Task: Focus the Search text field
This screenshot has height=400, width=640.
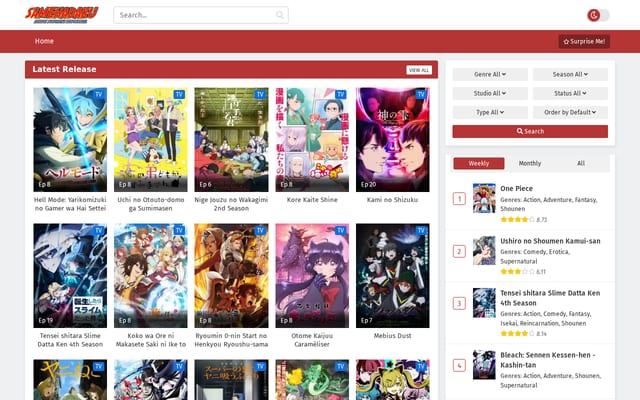Action: 201,15
